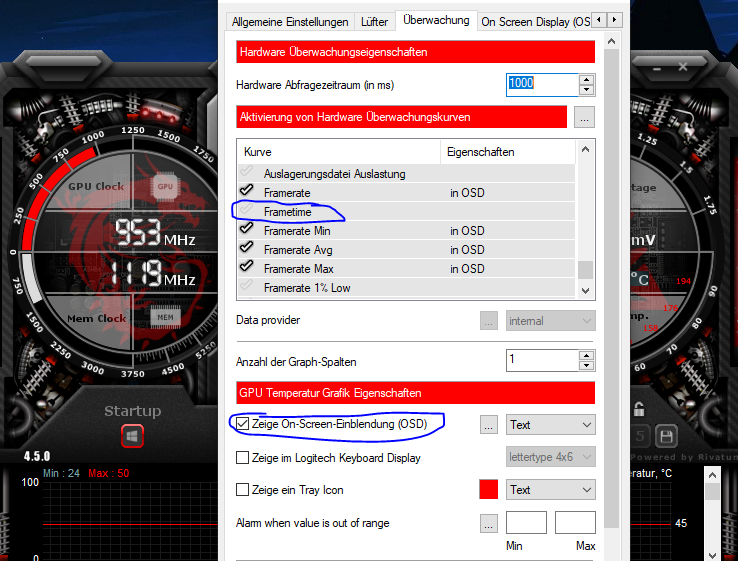This screenshot has height=561, width=738.
Task: Toggle the Framerate Avg checkmark
Action: [x=247, y=247]
